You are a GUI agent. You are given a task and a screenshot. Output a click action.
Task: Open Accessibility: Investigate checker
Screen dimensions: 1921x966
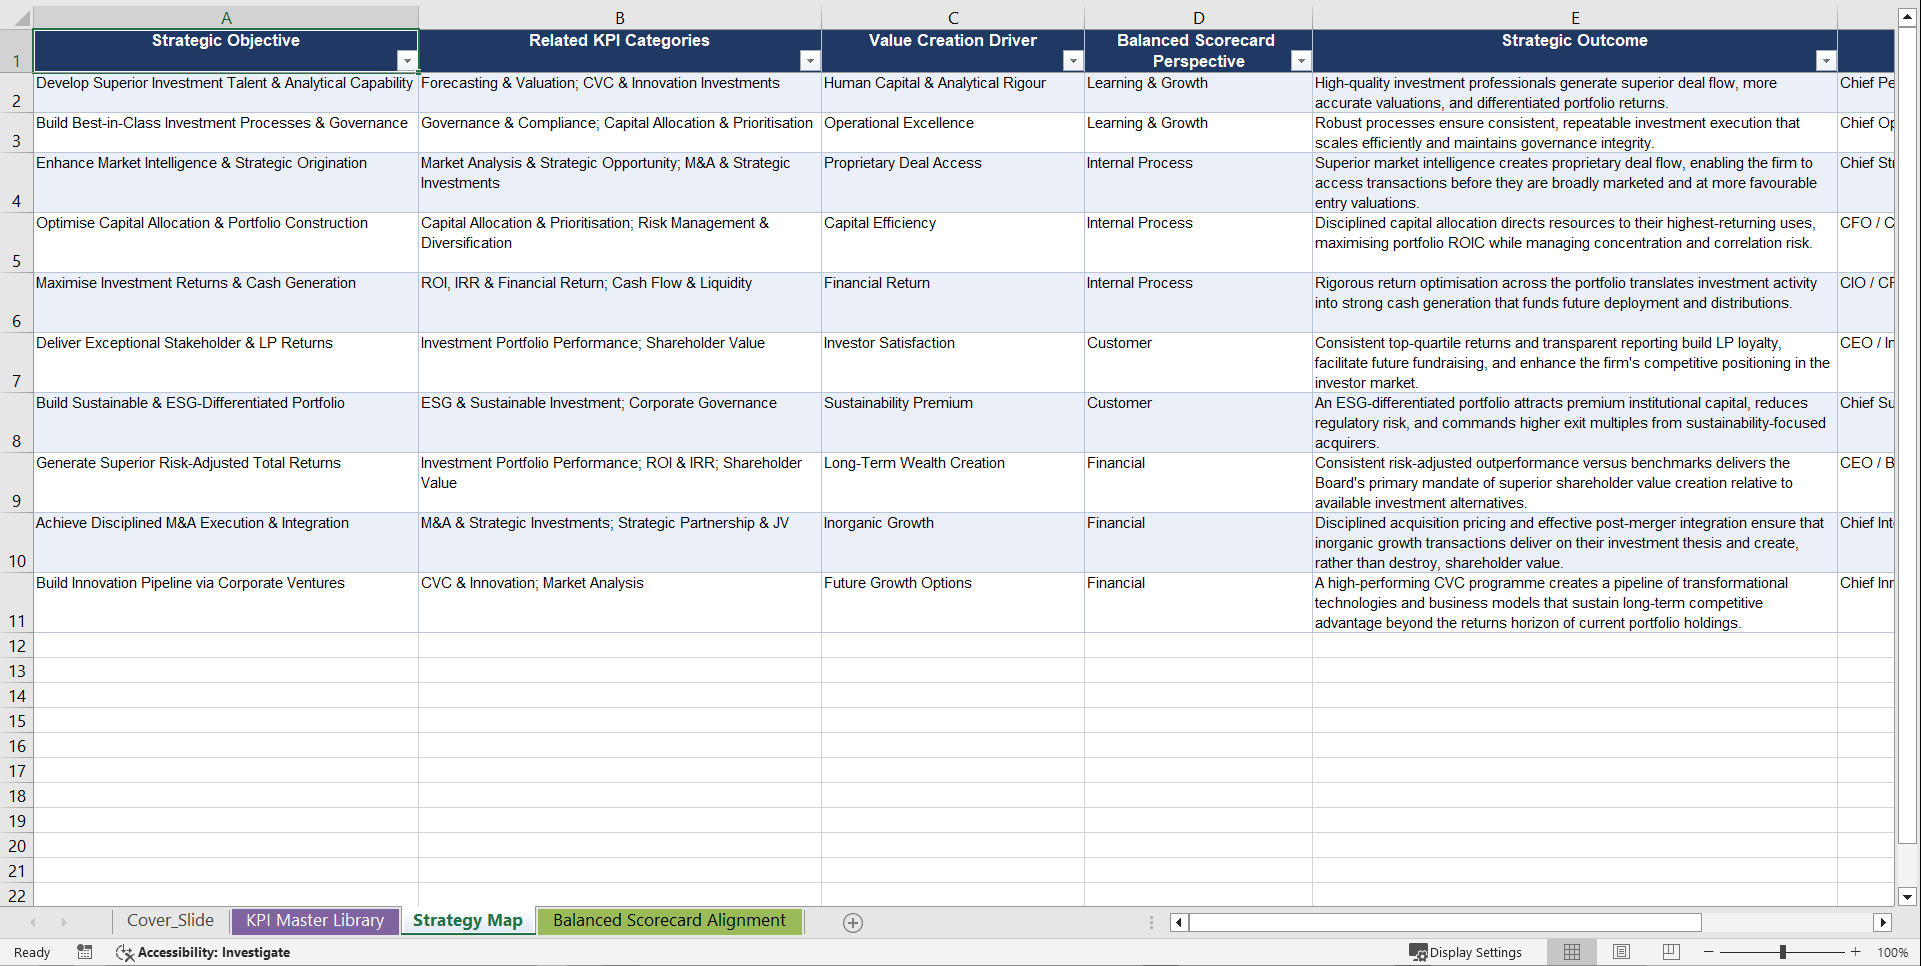click(203, 952)
